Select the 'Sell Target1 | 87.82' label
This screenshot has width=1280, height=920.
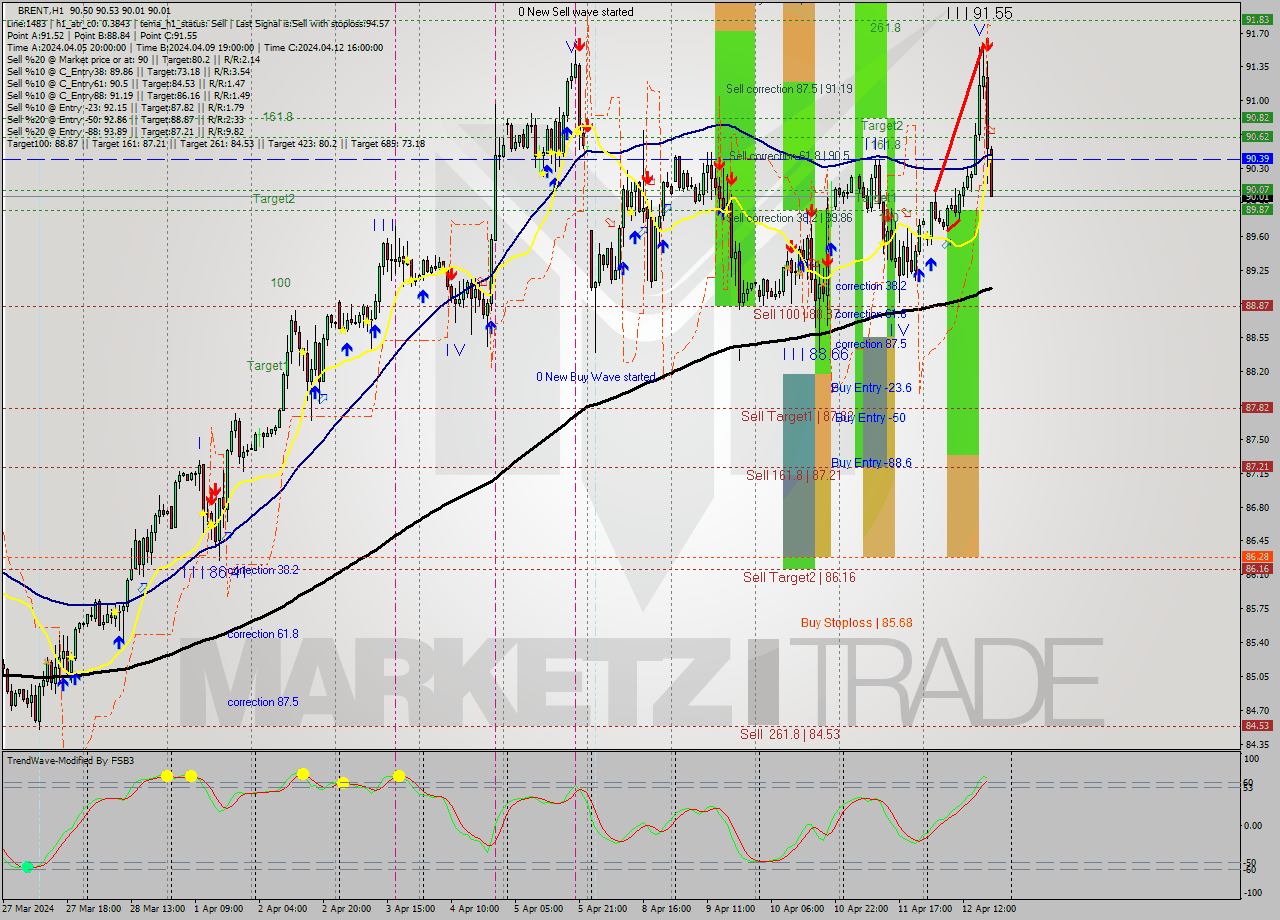(796, 416)
